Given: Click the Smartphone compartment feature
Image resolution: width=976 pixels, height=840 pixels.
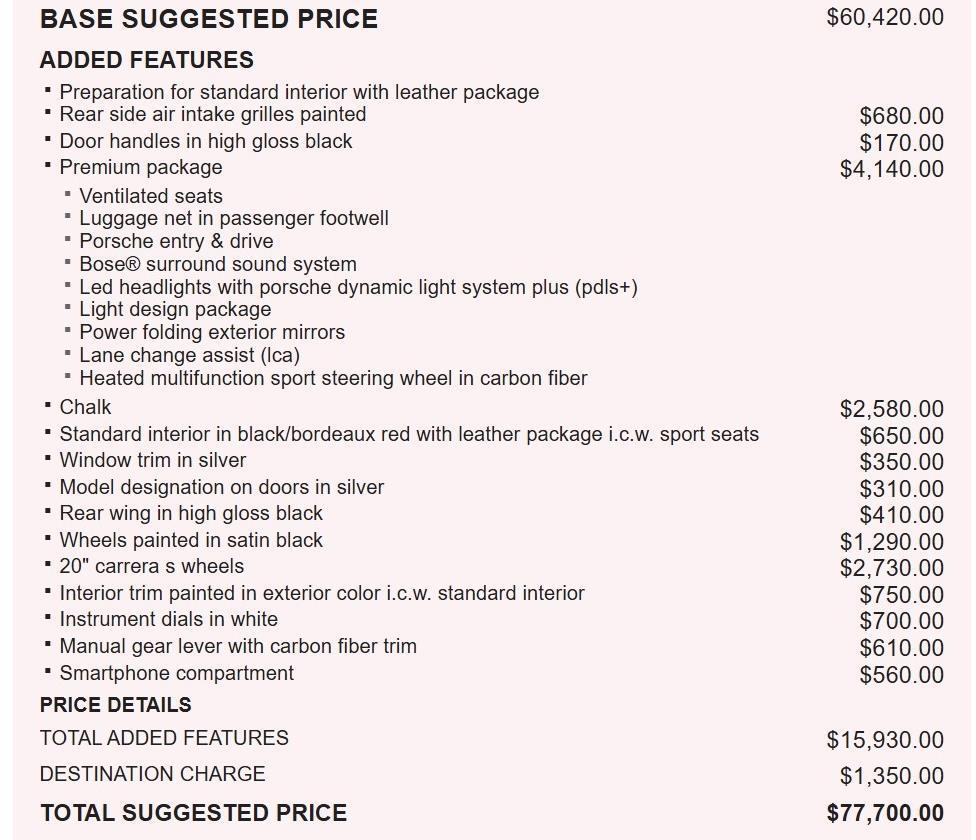Looking at the screenshot, I should [x=176, y=673].
